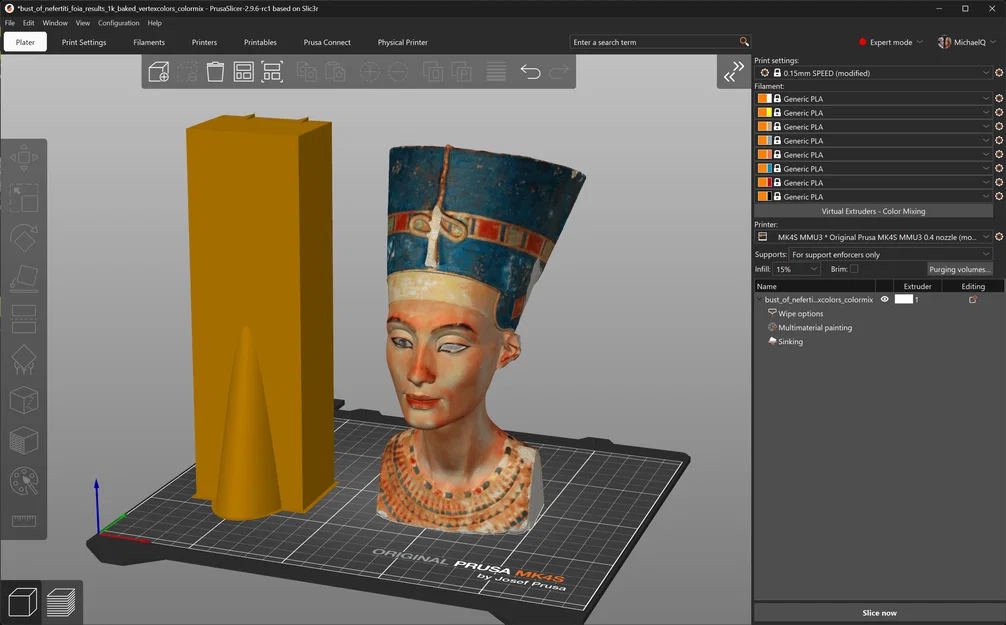Open the Edit menu
The height and width of the screenshot is (625, 1006).
tap(29, 23)
